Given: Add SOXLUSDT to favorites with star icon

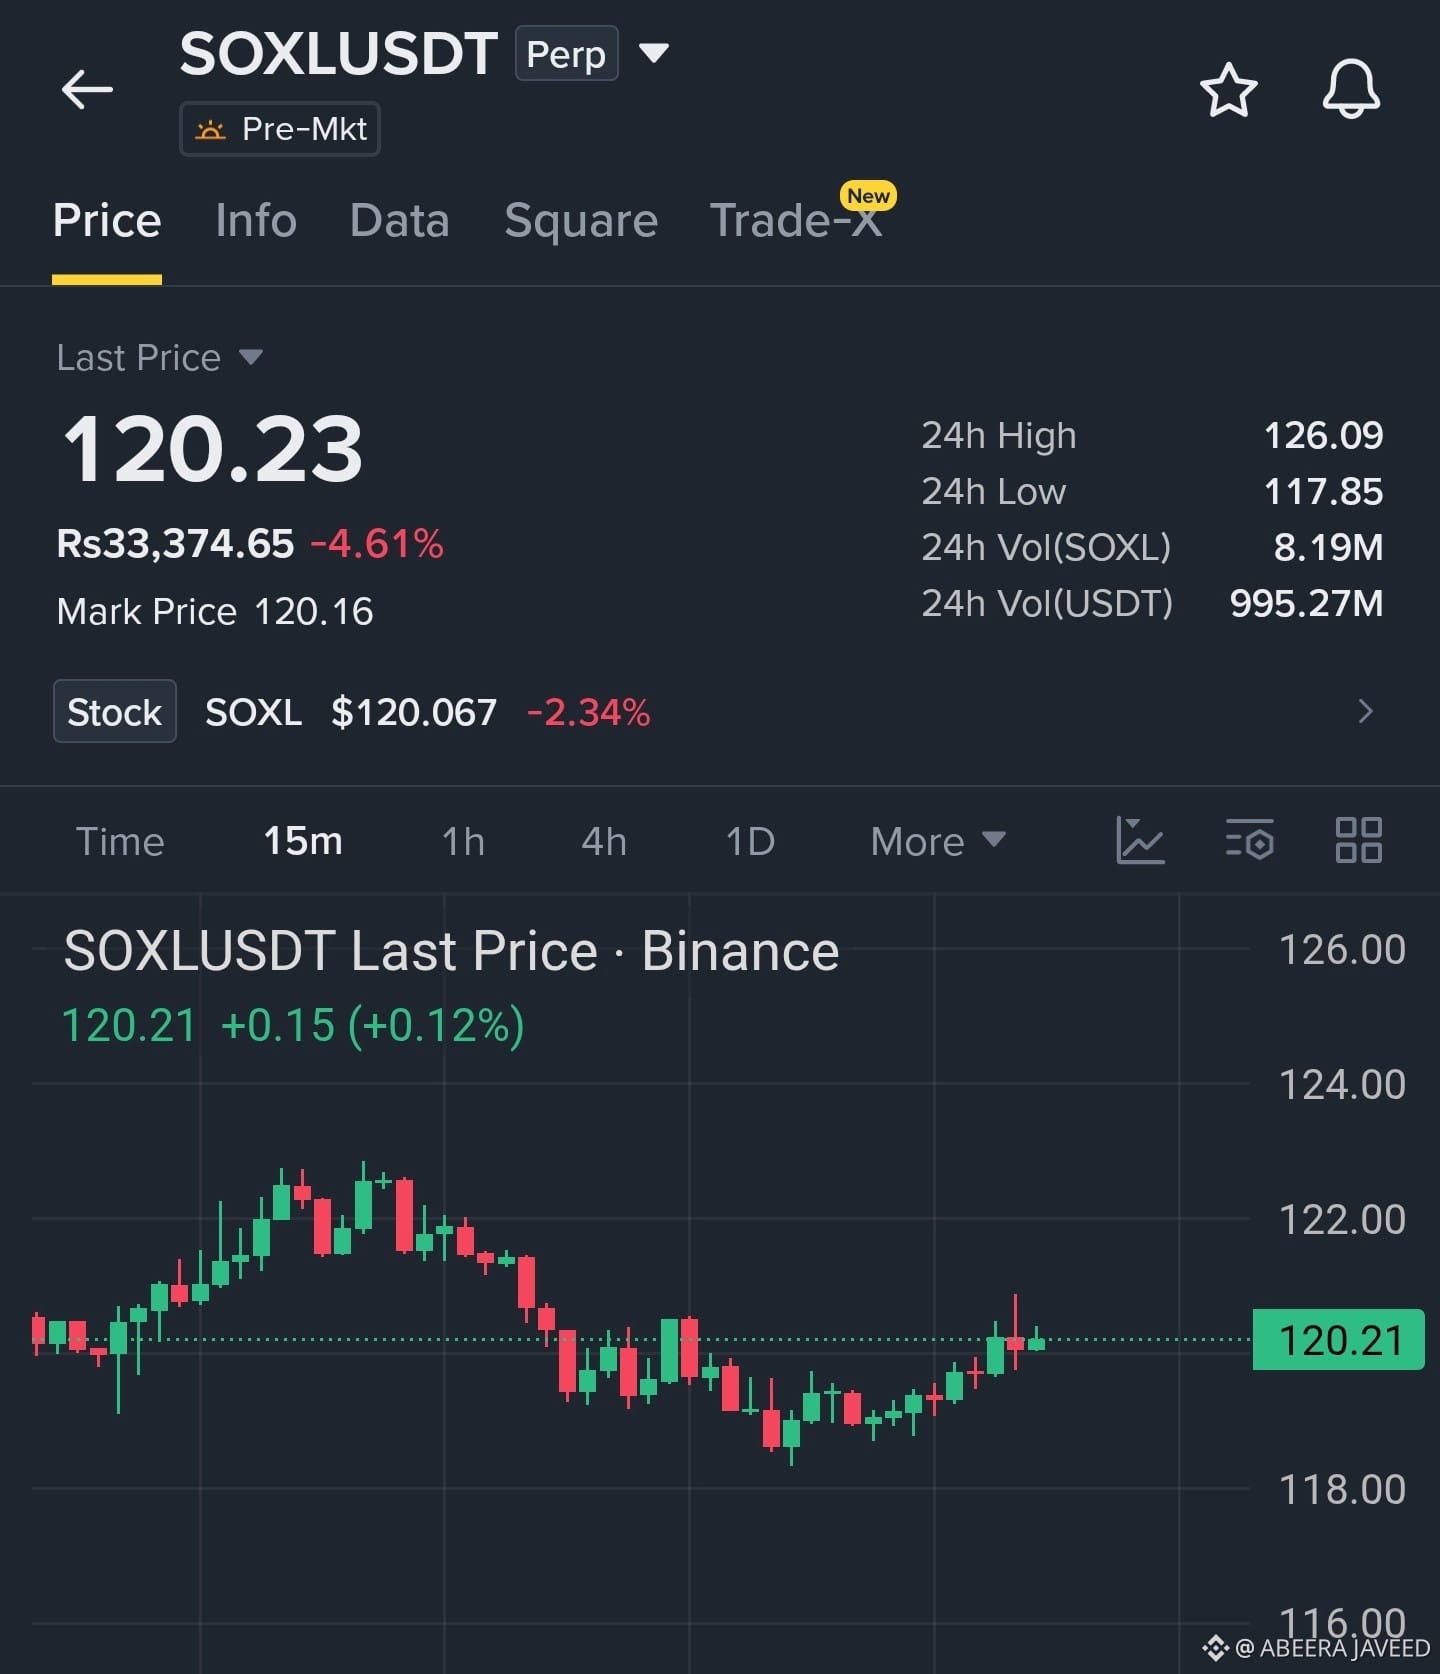Looking at the screenshot, I should (x=1228, y=90).
